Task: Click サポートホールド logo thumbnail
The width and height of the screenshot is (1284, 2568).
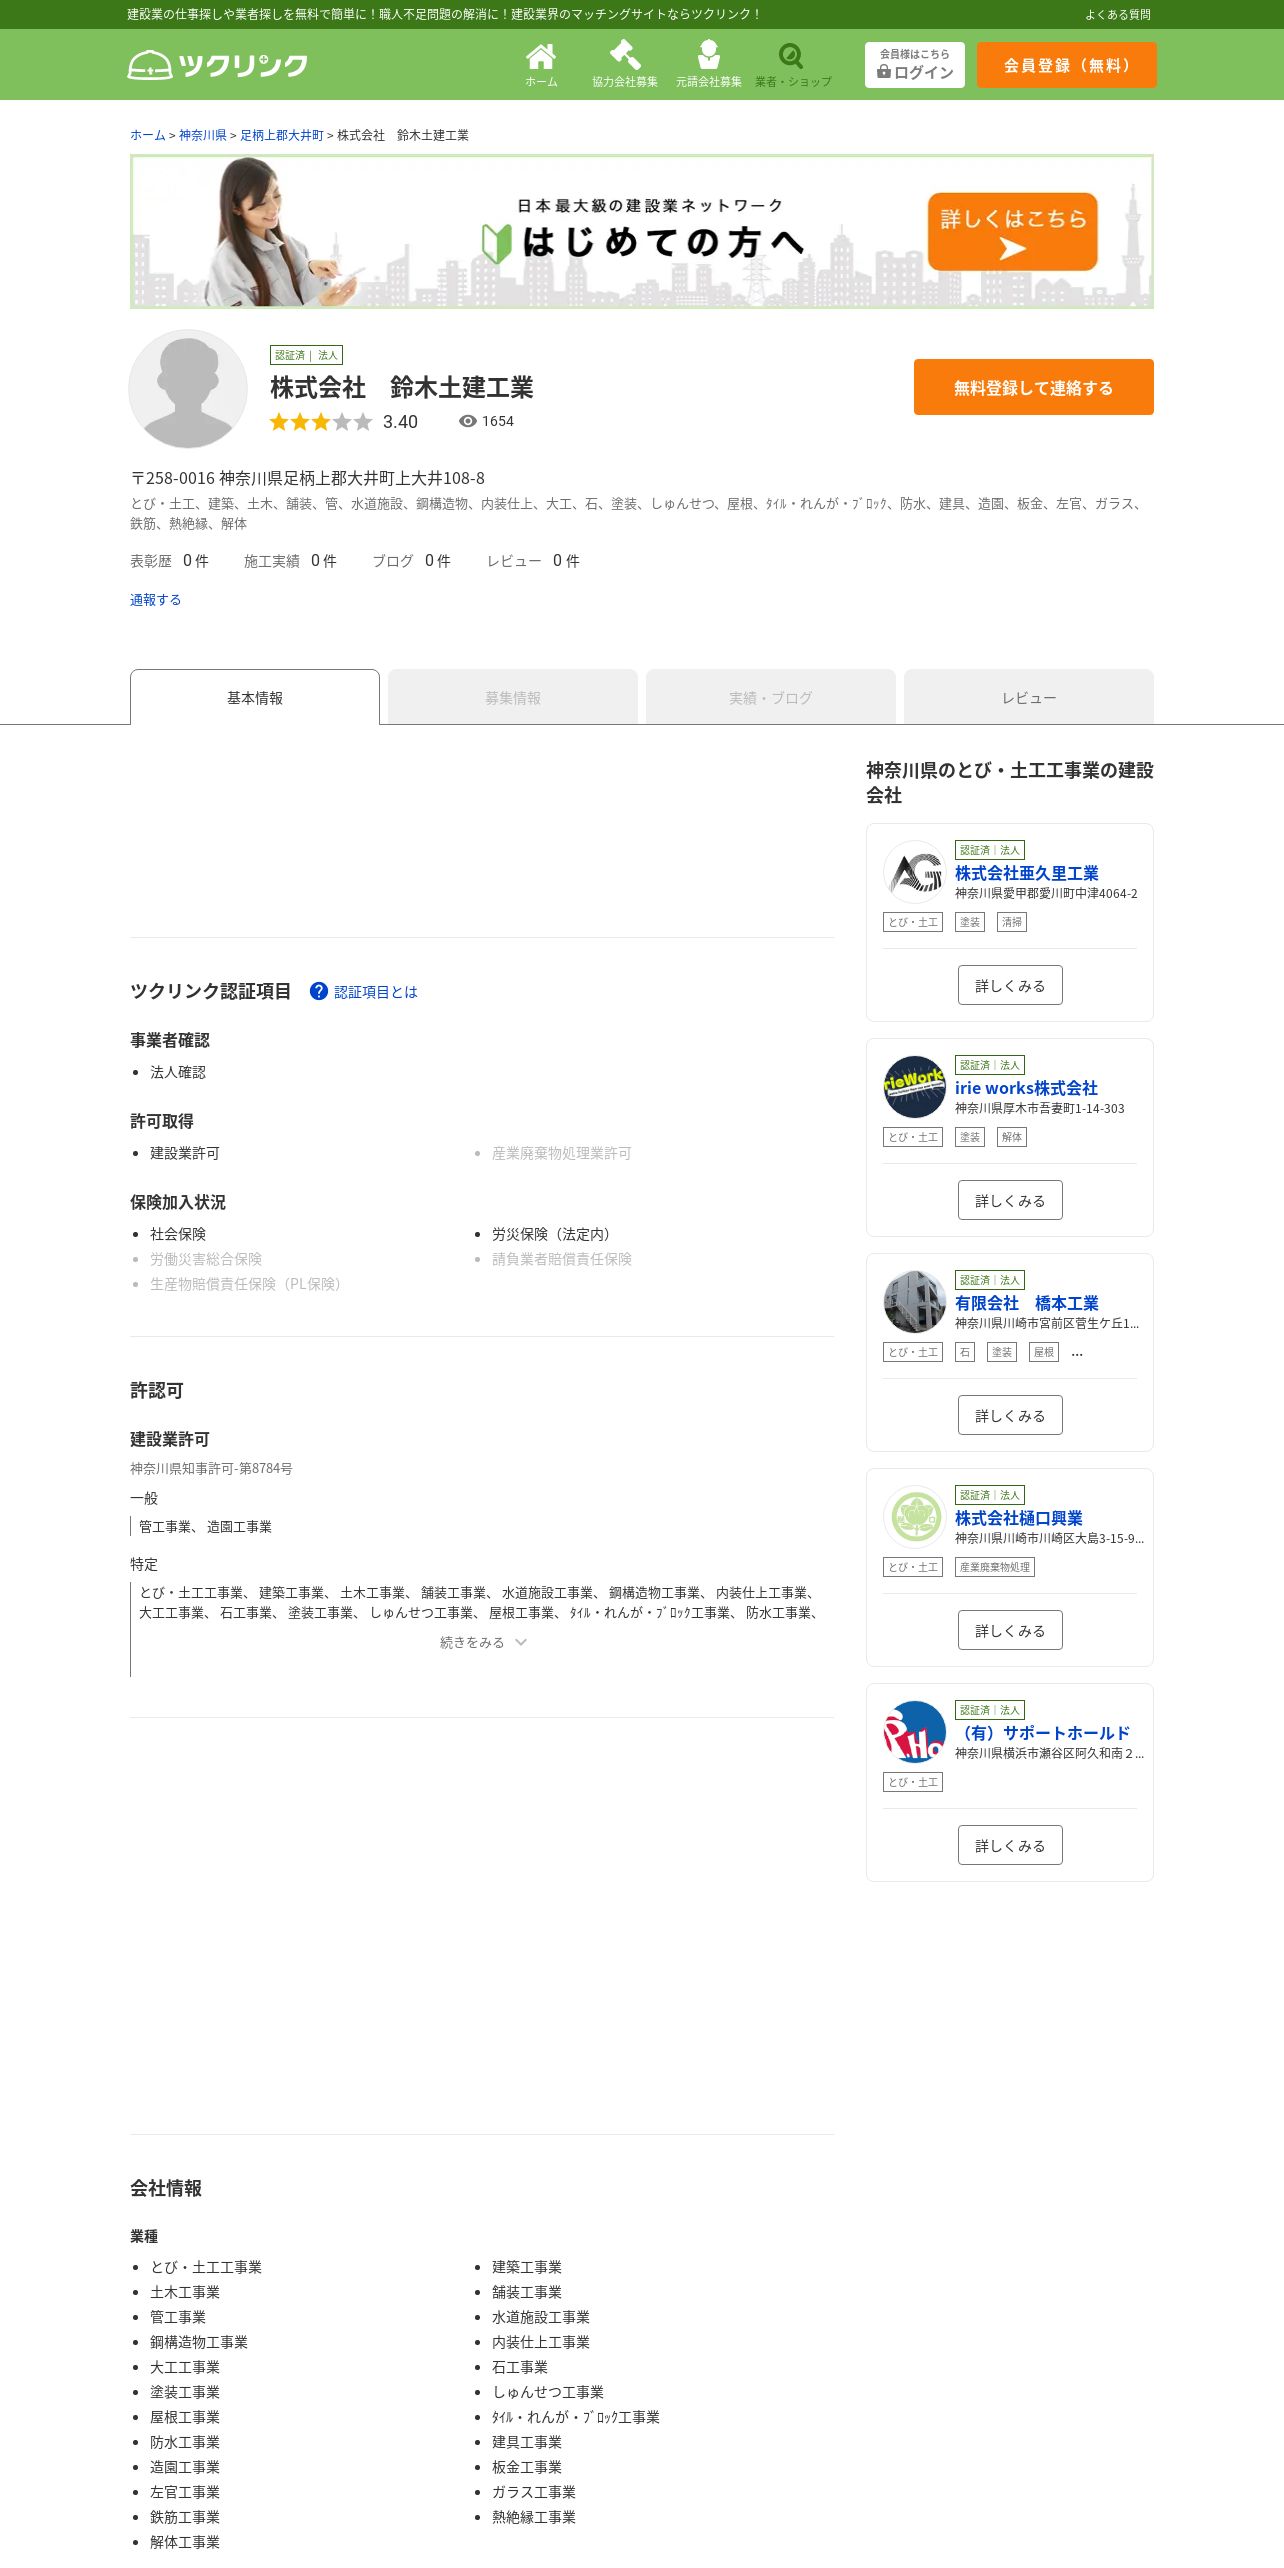Action: [915, 1732]
